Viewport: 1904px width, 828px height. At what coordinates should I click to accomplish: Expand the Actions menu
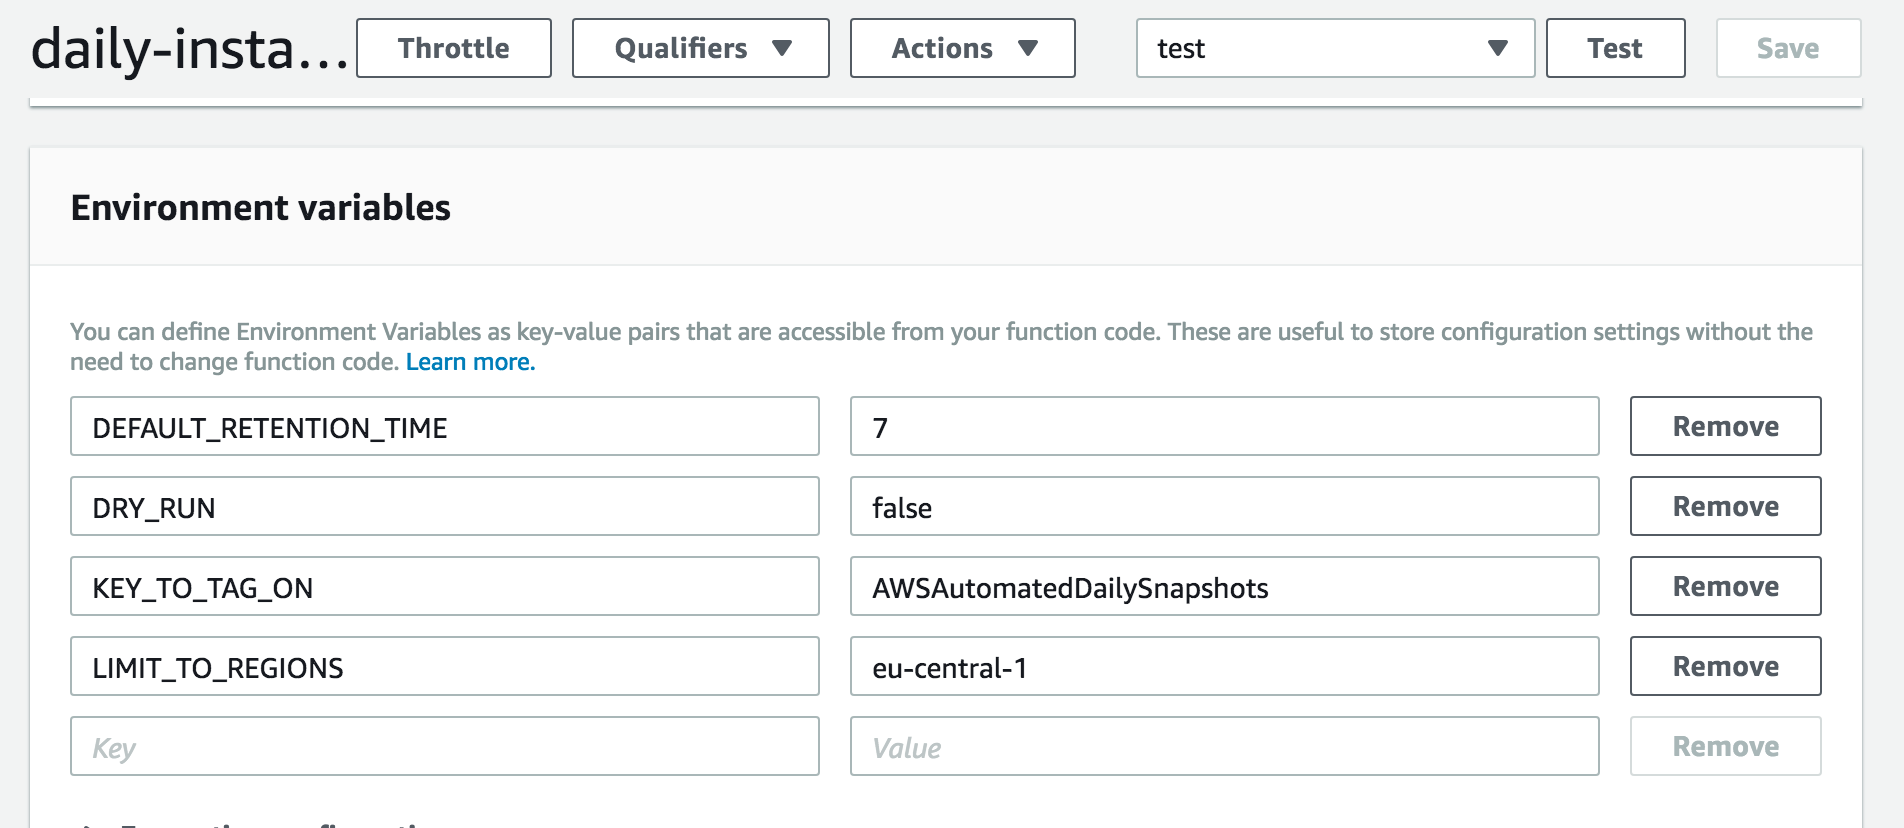tap(962, 48)
